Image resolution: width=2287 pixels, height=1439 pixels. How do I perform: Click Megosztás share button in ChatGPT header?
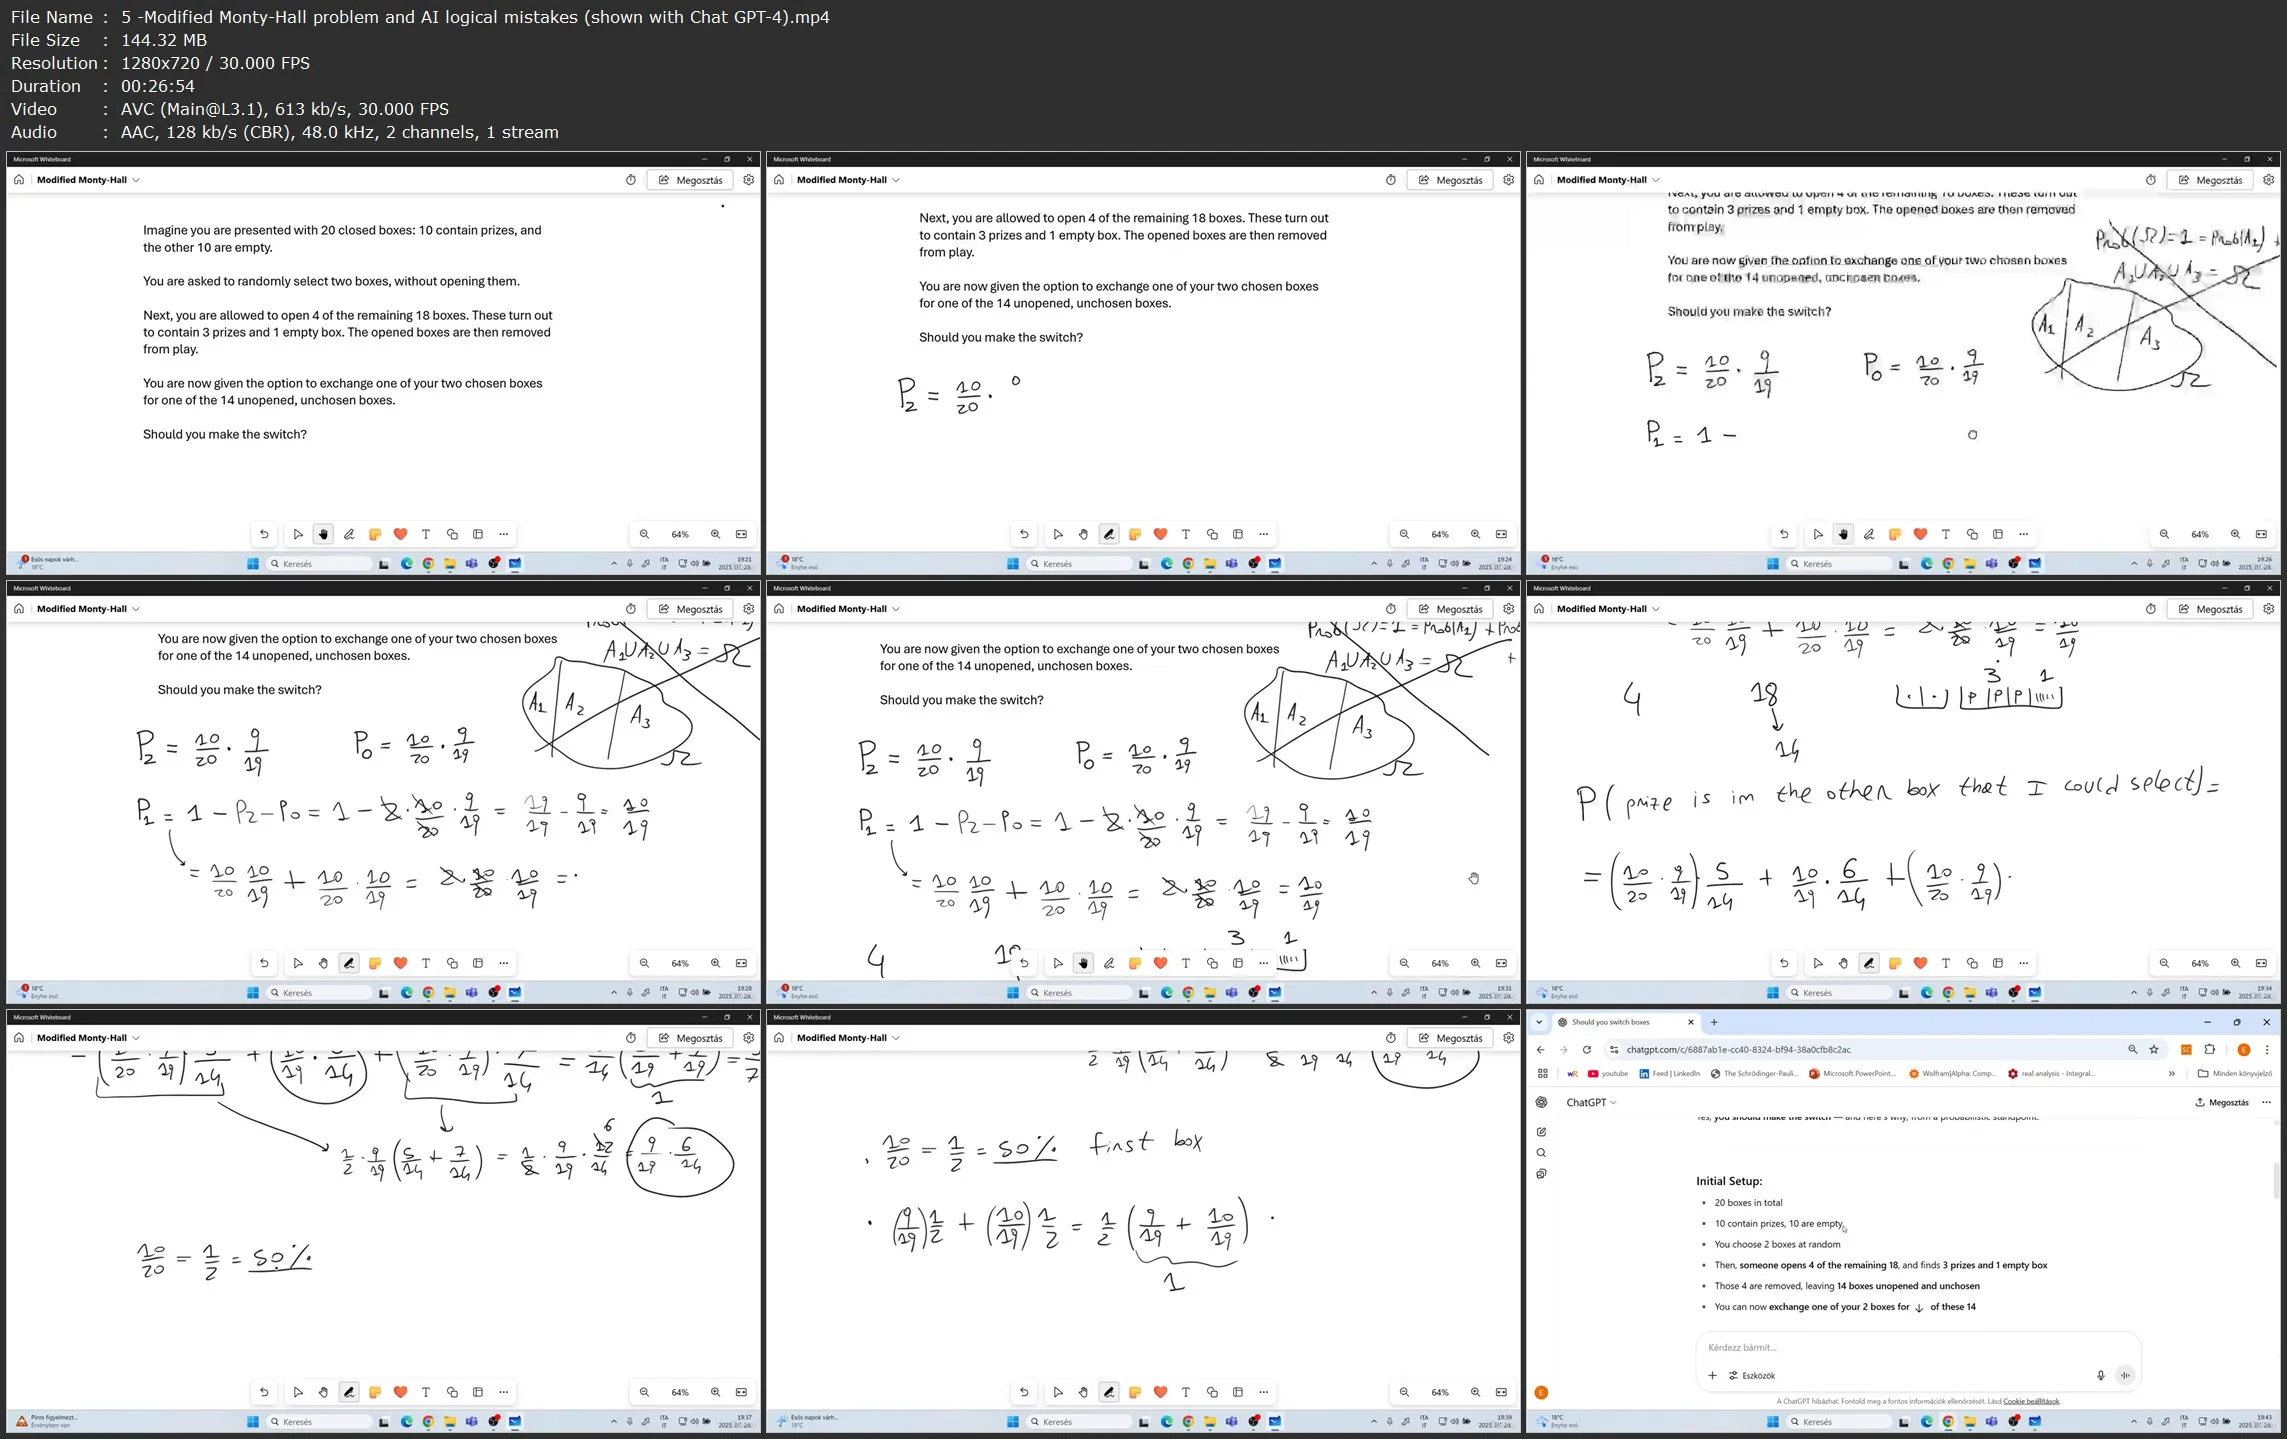pyautogui.click(x=2222, y=1102)
